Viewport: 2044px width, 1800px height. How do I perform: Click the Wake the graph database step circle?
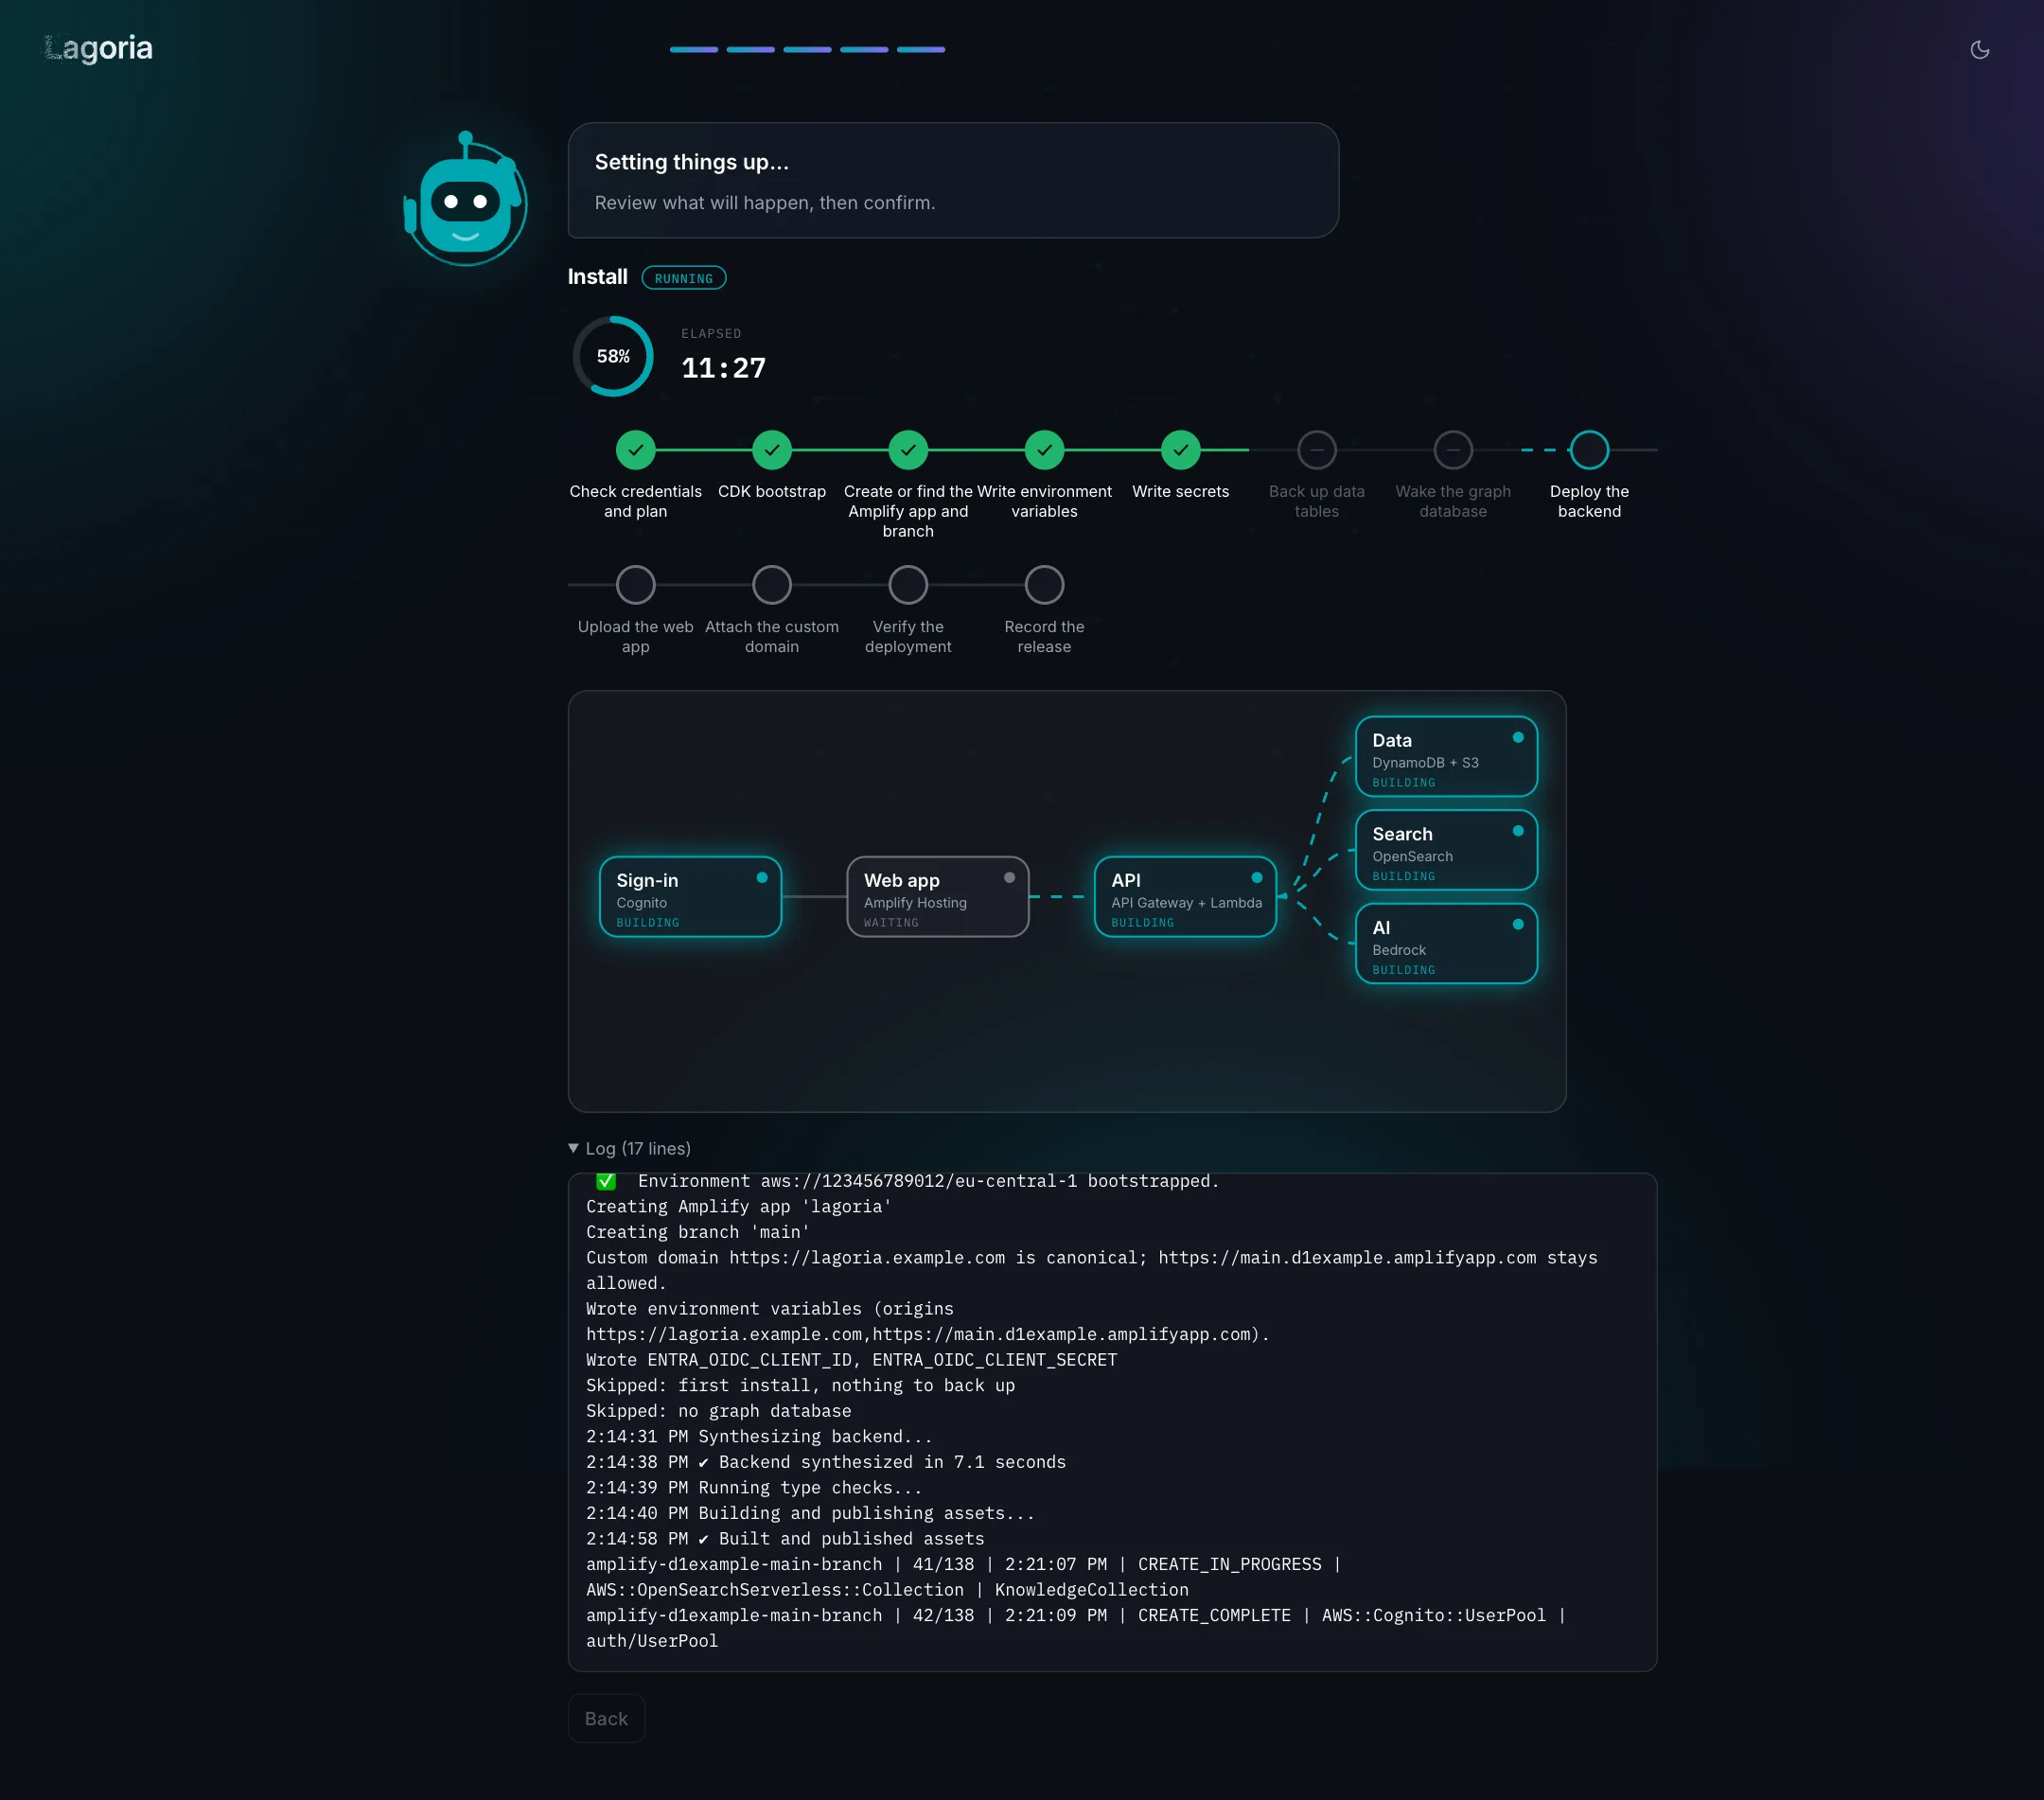pos(1452,450)
